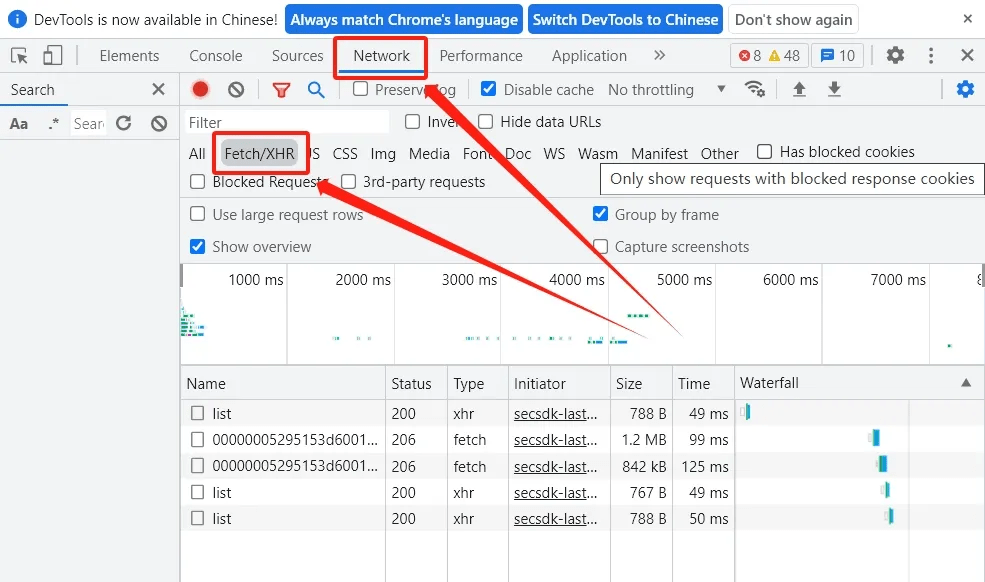985x582 pixels.
Task: Toggle the network filter funnel icon
Action: pyautogui.click(x=281, y=89)
